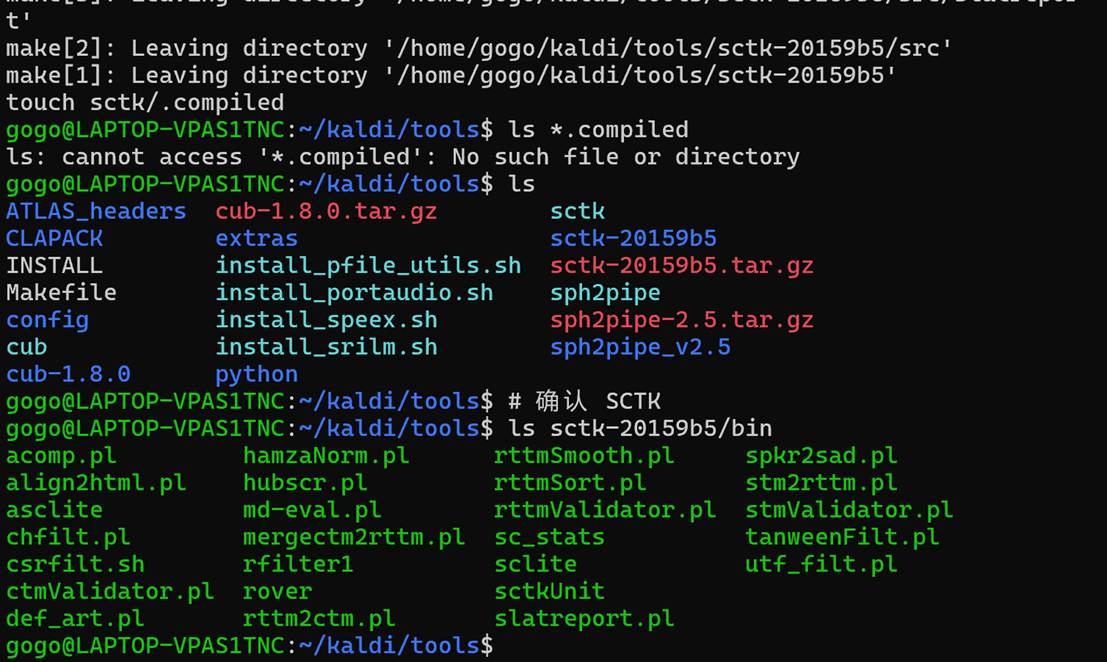Screen dimensions: 1107x662
Task: Click the hamzaNorm.pl file name
Action: [326, 455]
